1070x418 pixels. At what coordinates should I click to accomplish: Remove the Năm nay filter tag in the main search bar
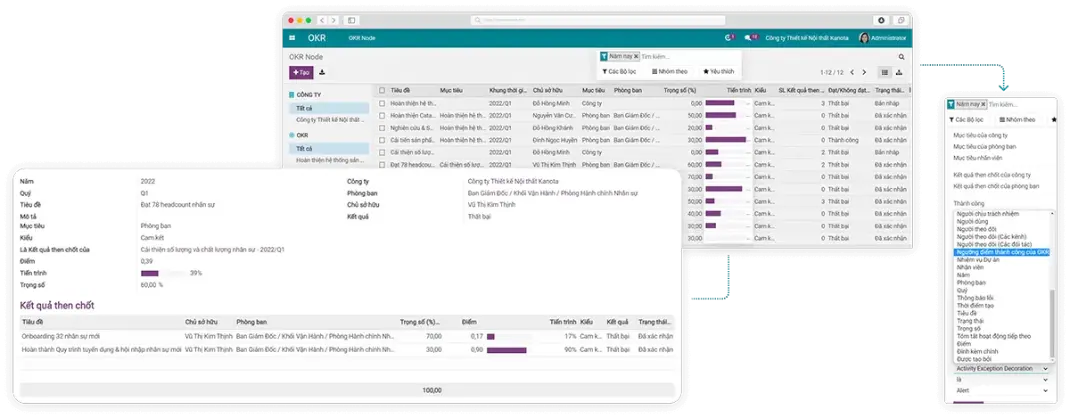(636, 57)
